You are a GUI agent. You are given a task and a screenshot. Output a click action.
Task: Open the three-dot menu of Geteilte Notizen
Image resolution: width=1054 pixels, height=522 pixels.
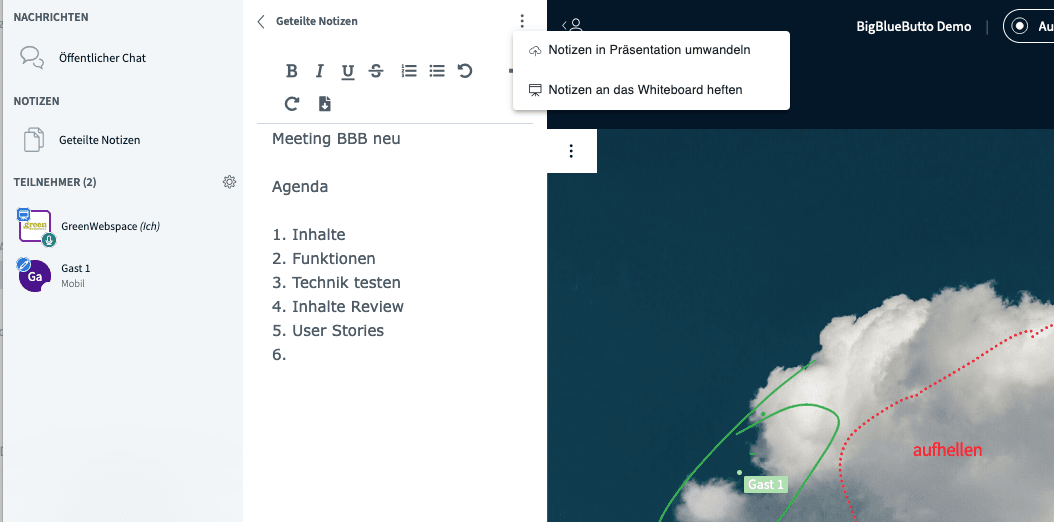tap(522, 21)
